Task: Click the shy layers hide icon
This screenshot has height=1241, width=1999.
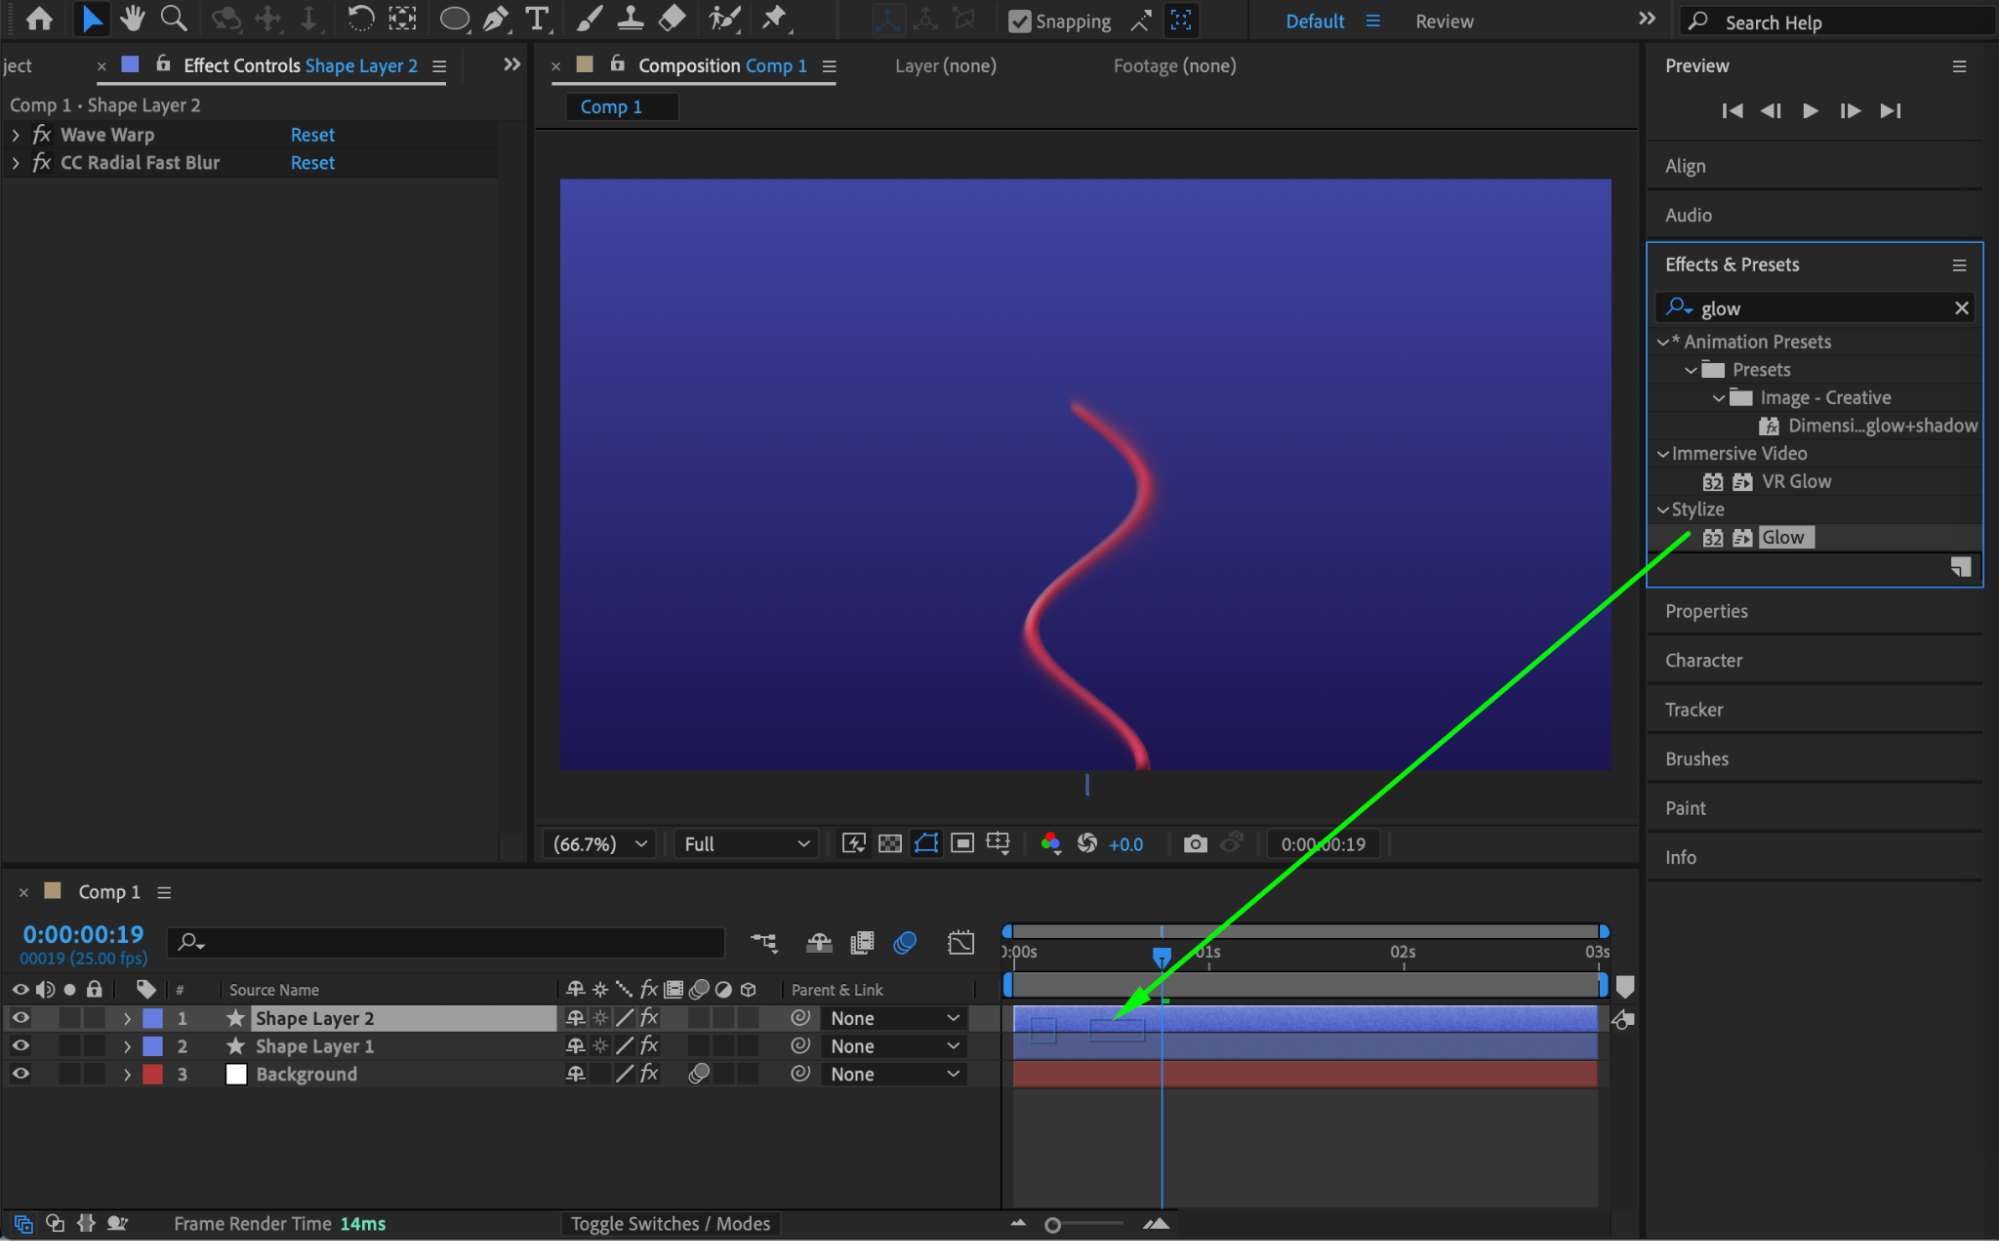Action: (x=819, y=942)
